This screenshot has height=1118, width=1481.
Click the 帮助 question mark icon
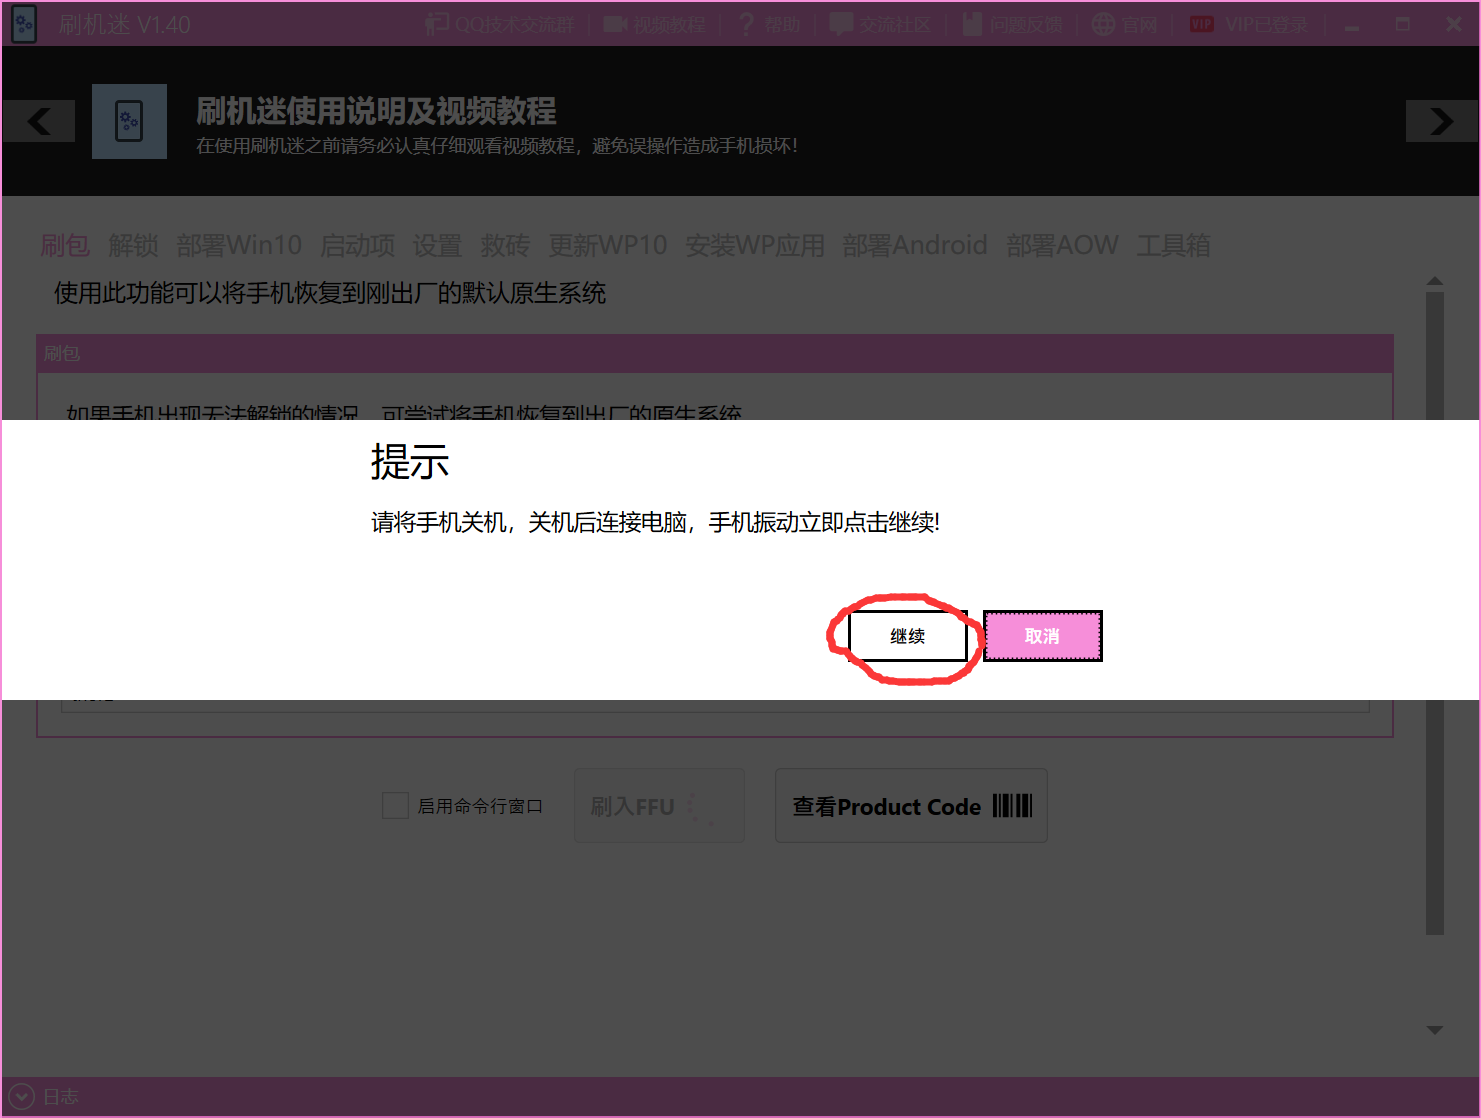point(746,24)
